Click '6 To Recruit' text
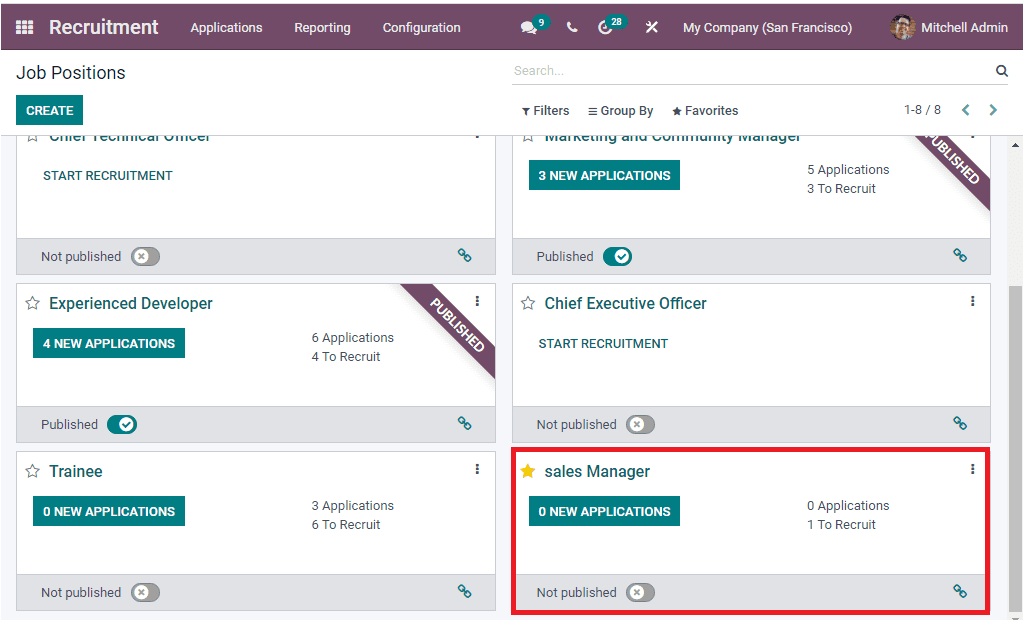1024x621 pixels. click(x=345, y=524)
